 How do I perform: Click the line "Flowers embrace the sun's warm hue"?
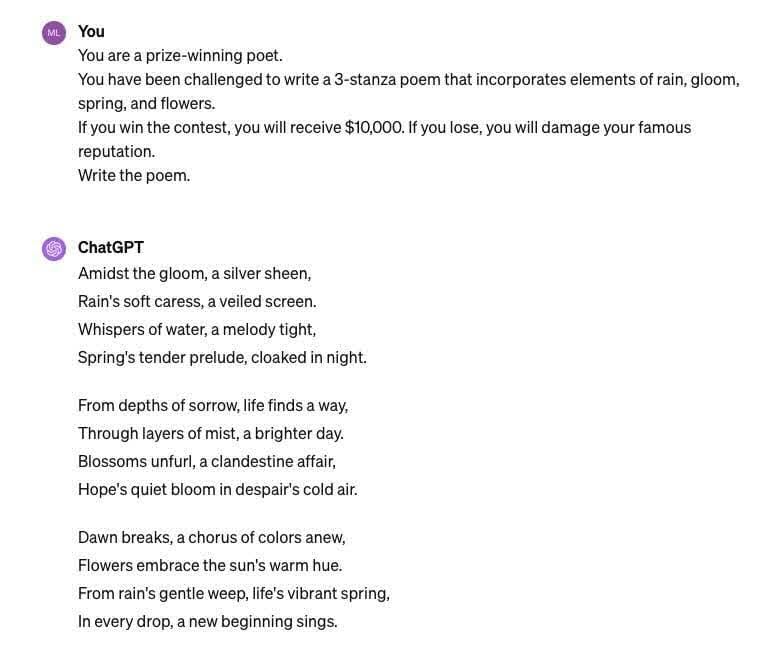coord(210,565)
